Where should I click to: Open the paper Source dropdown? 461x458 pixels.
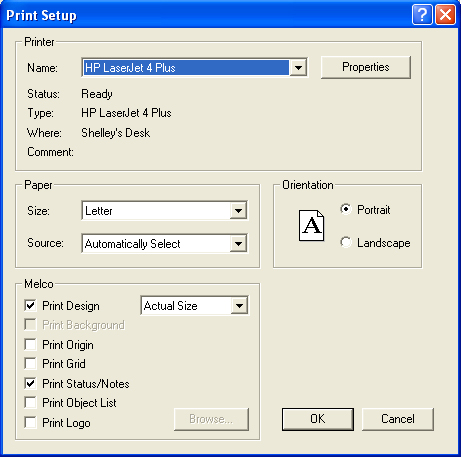tap(238, 244)
